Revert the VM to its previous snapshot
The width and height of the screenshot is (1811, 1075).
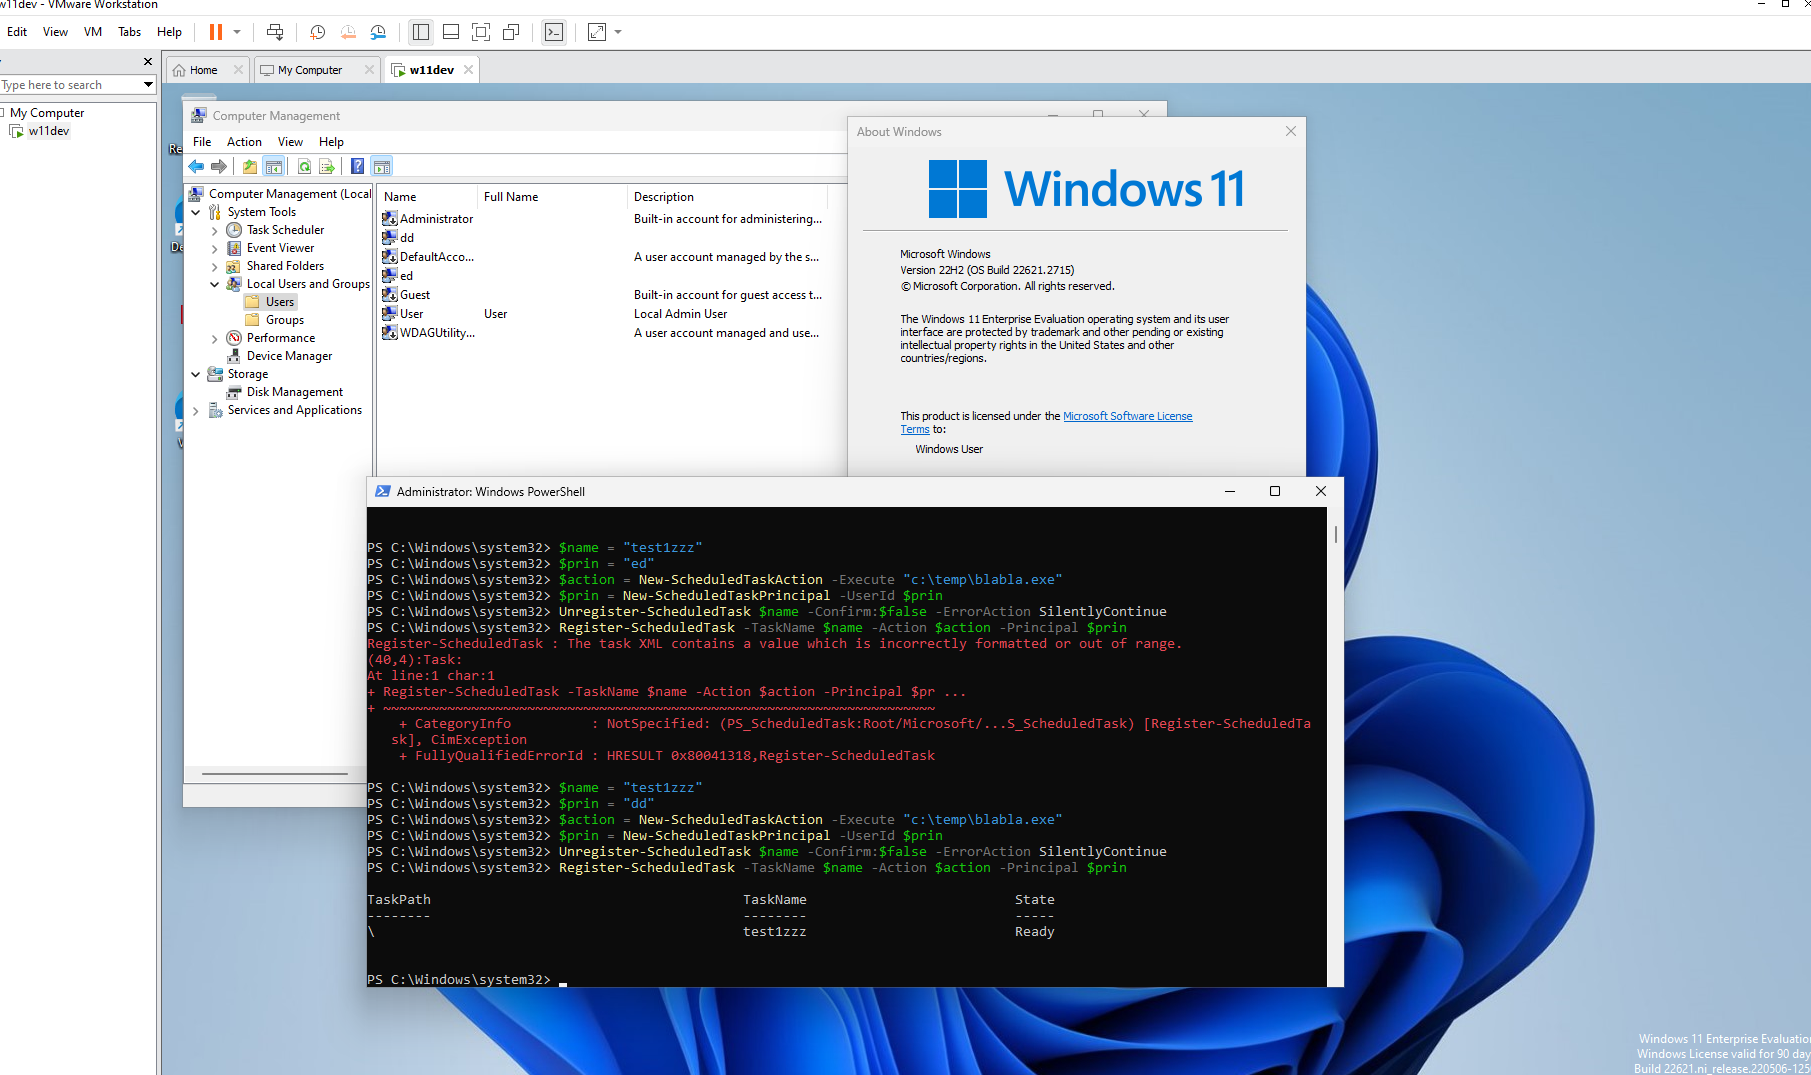(348, 32)
